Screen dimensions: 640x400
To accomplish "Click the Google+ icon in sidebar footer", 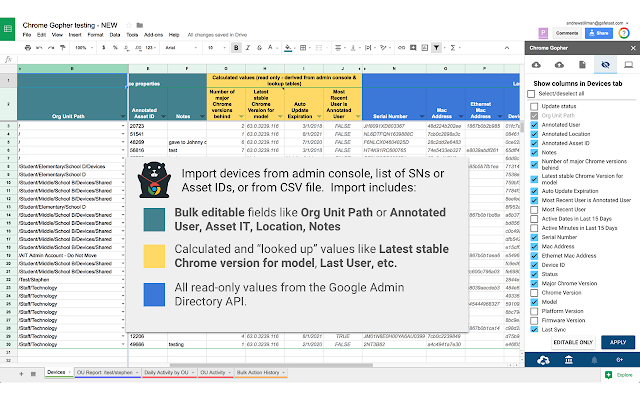I will (x=620, y=360).
